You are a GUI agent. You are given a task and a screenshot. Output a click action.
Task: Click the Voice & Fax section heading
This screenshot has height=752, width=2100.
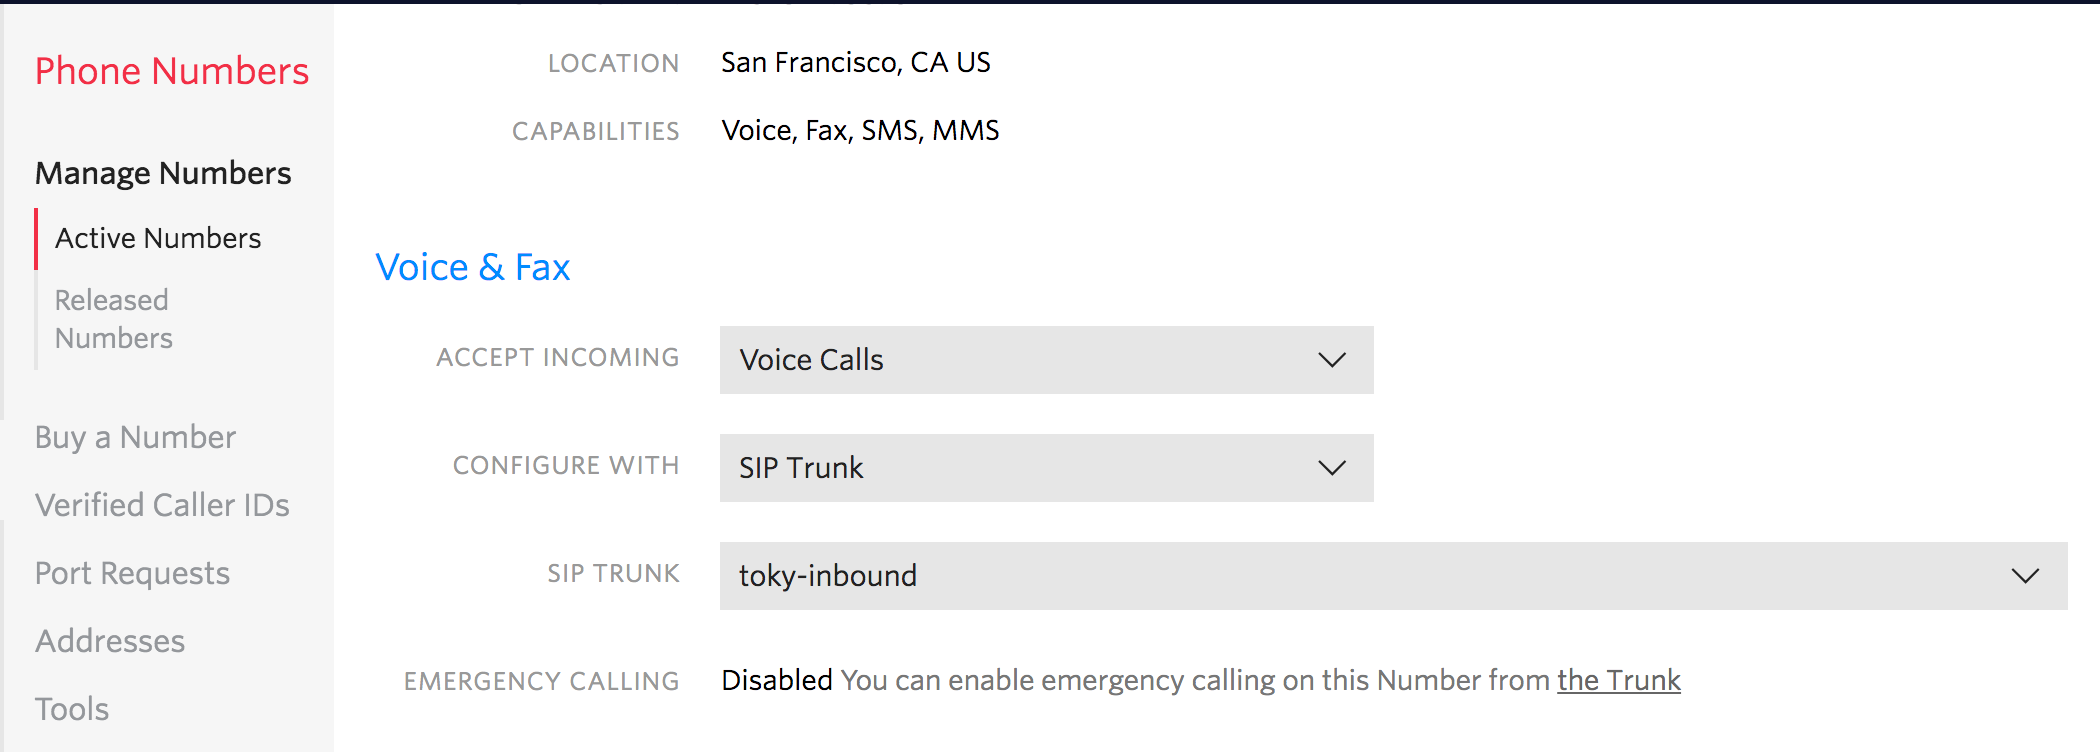[472, 267]
